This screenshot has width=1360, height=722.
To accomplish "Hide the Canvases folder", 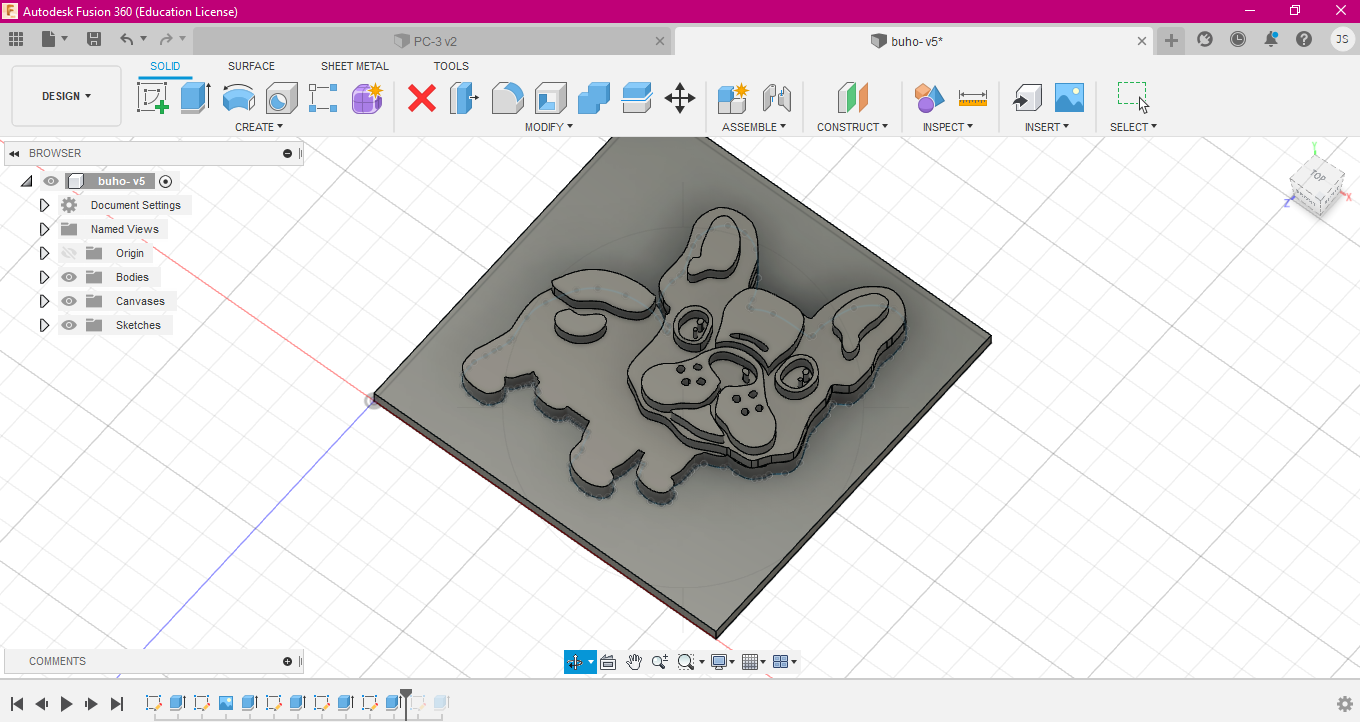I will (x=69, y=301).
